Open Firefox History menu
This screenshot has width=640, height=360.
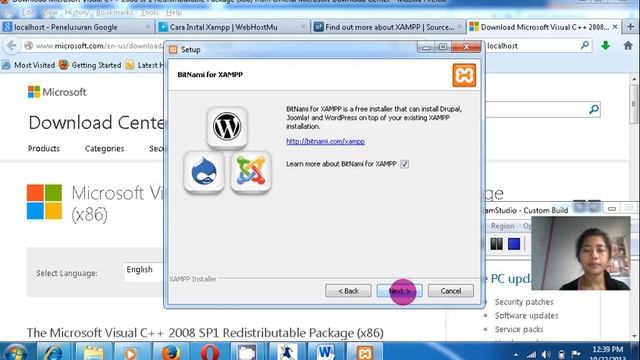pos(76,13)
